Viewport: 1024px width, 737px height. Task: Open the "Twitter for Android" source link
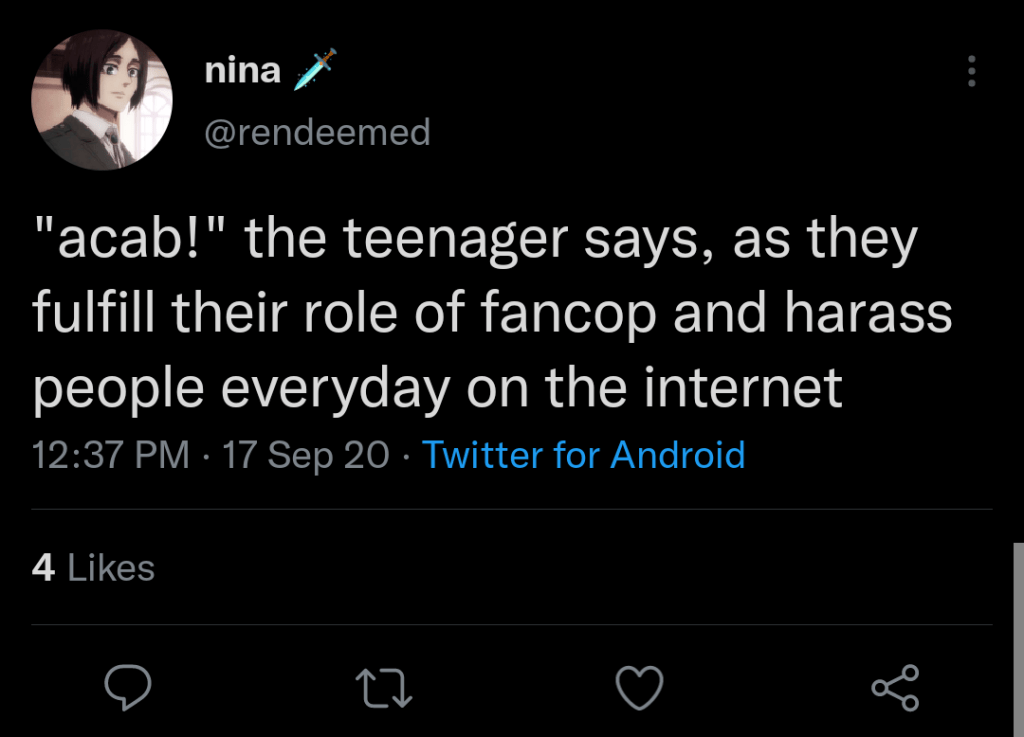click(584, 455)
